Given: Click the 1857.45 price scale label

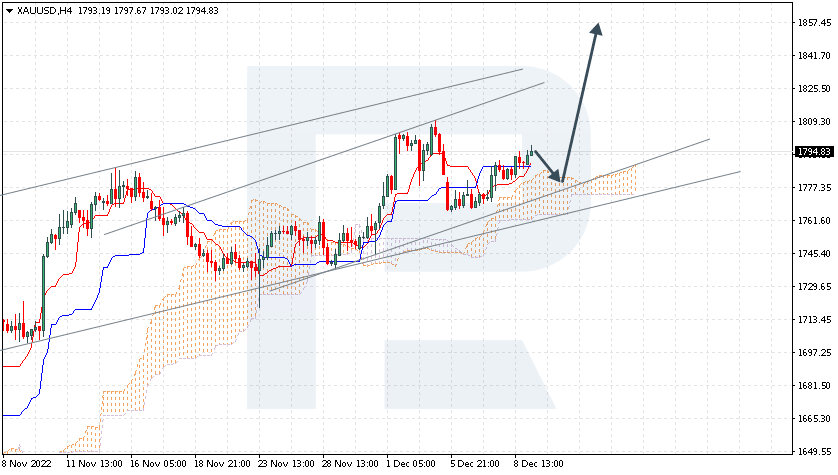Looking at the screenshot, I should [x=814, y=22].
